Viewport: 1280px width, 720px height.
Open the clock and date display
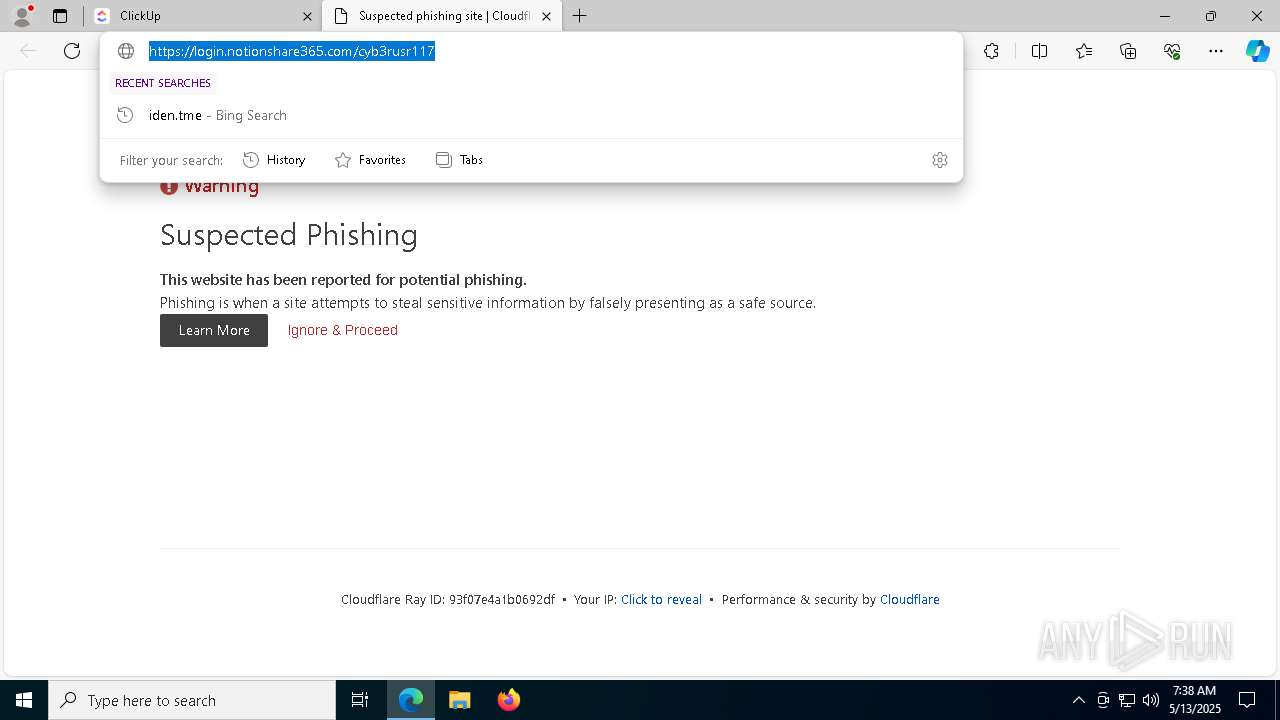pyautogui.click(x=1194, y=700)
